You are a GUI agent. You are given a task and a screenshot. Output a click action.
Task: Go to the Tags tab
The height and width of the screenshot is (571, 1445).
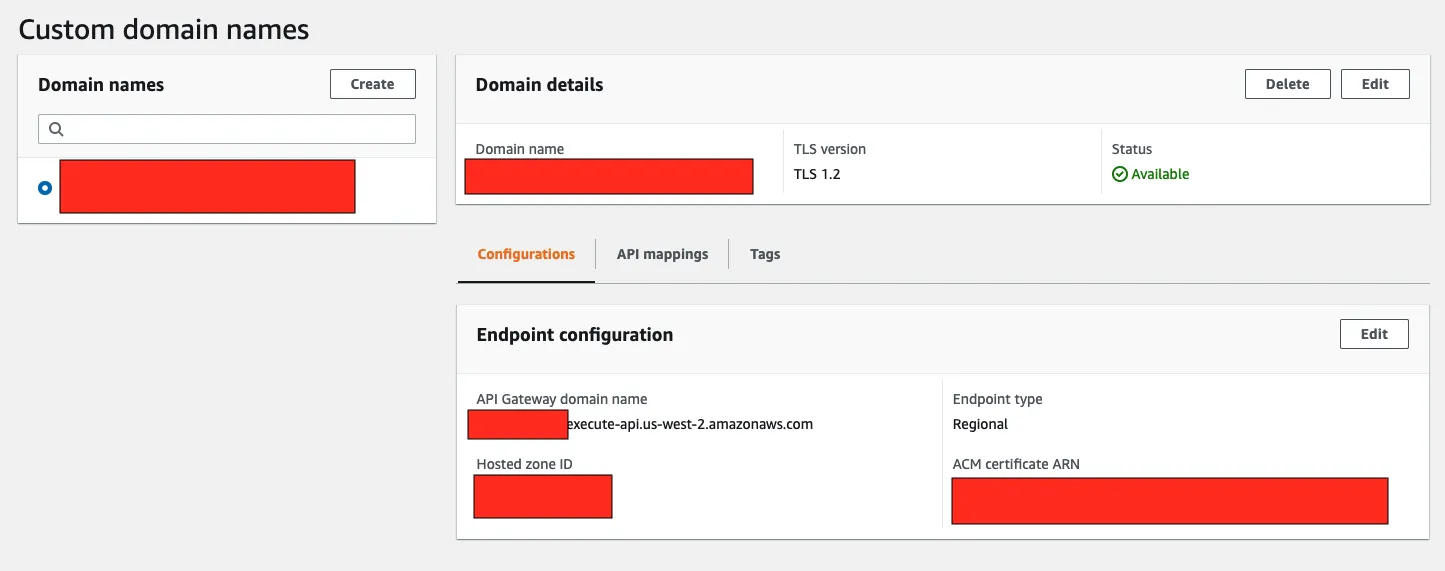click(765, 254)
